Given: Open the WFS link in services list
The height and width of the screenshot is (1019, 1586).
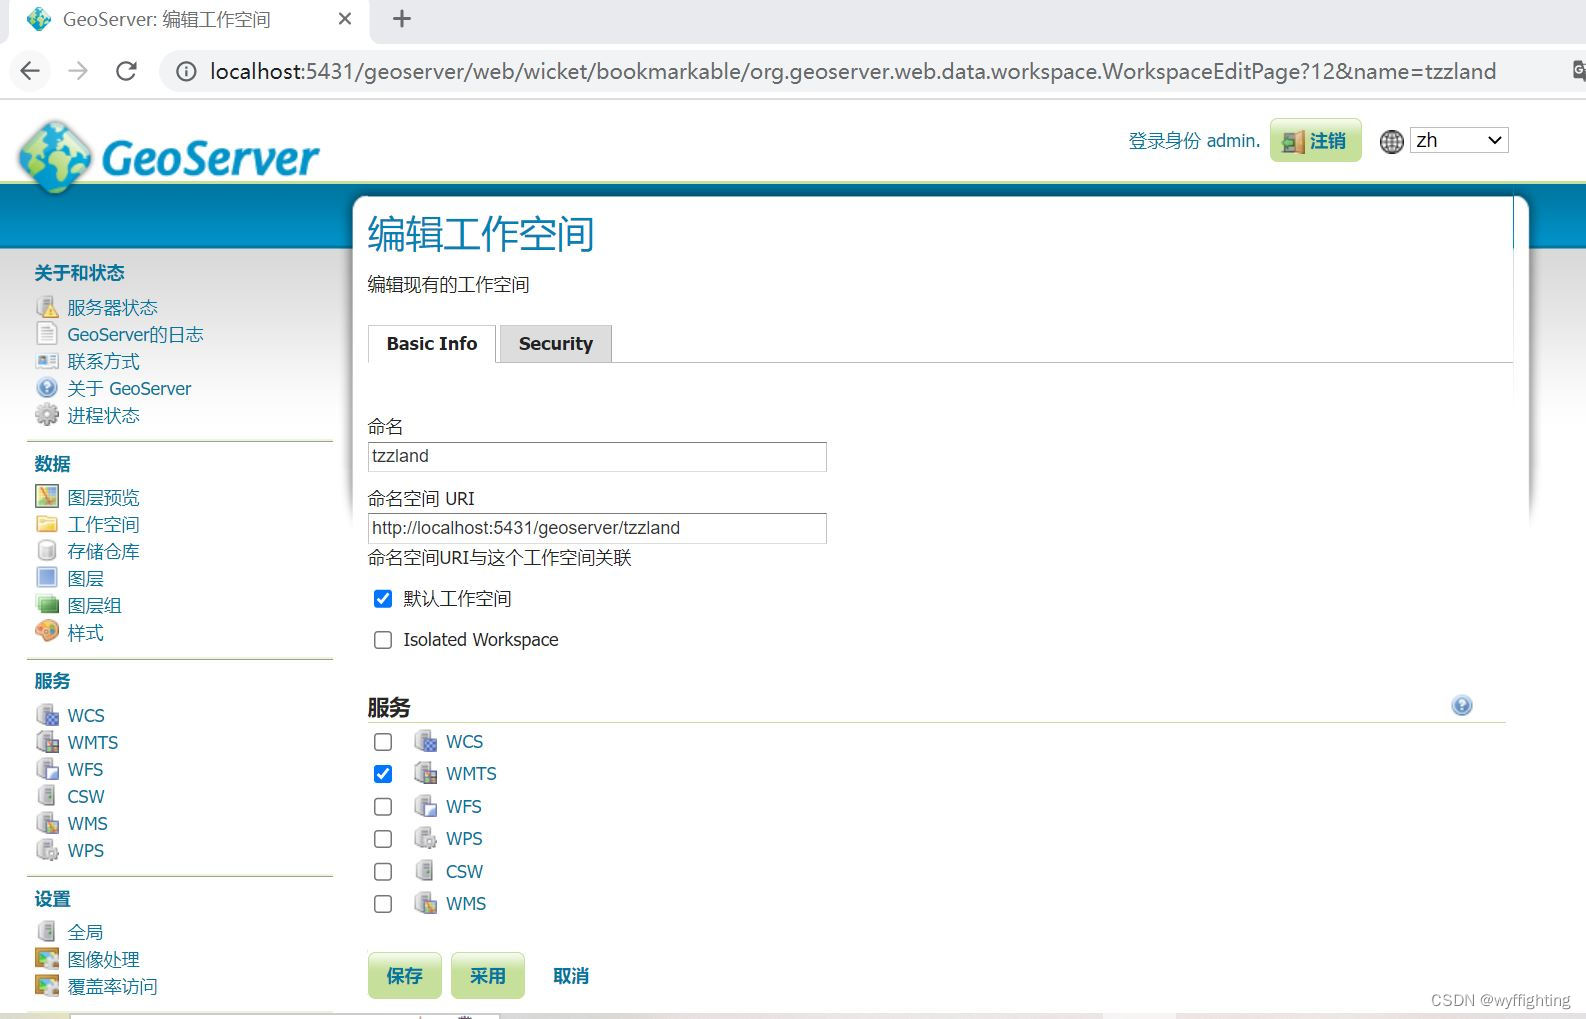Looking at the screenshot, I should pyautogui.click(x=463, y=806).
